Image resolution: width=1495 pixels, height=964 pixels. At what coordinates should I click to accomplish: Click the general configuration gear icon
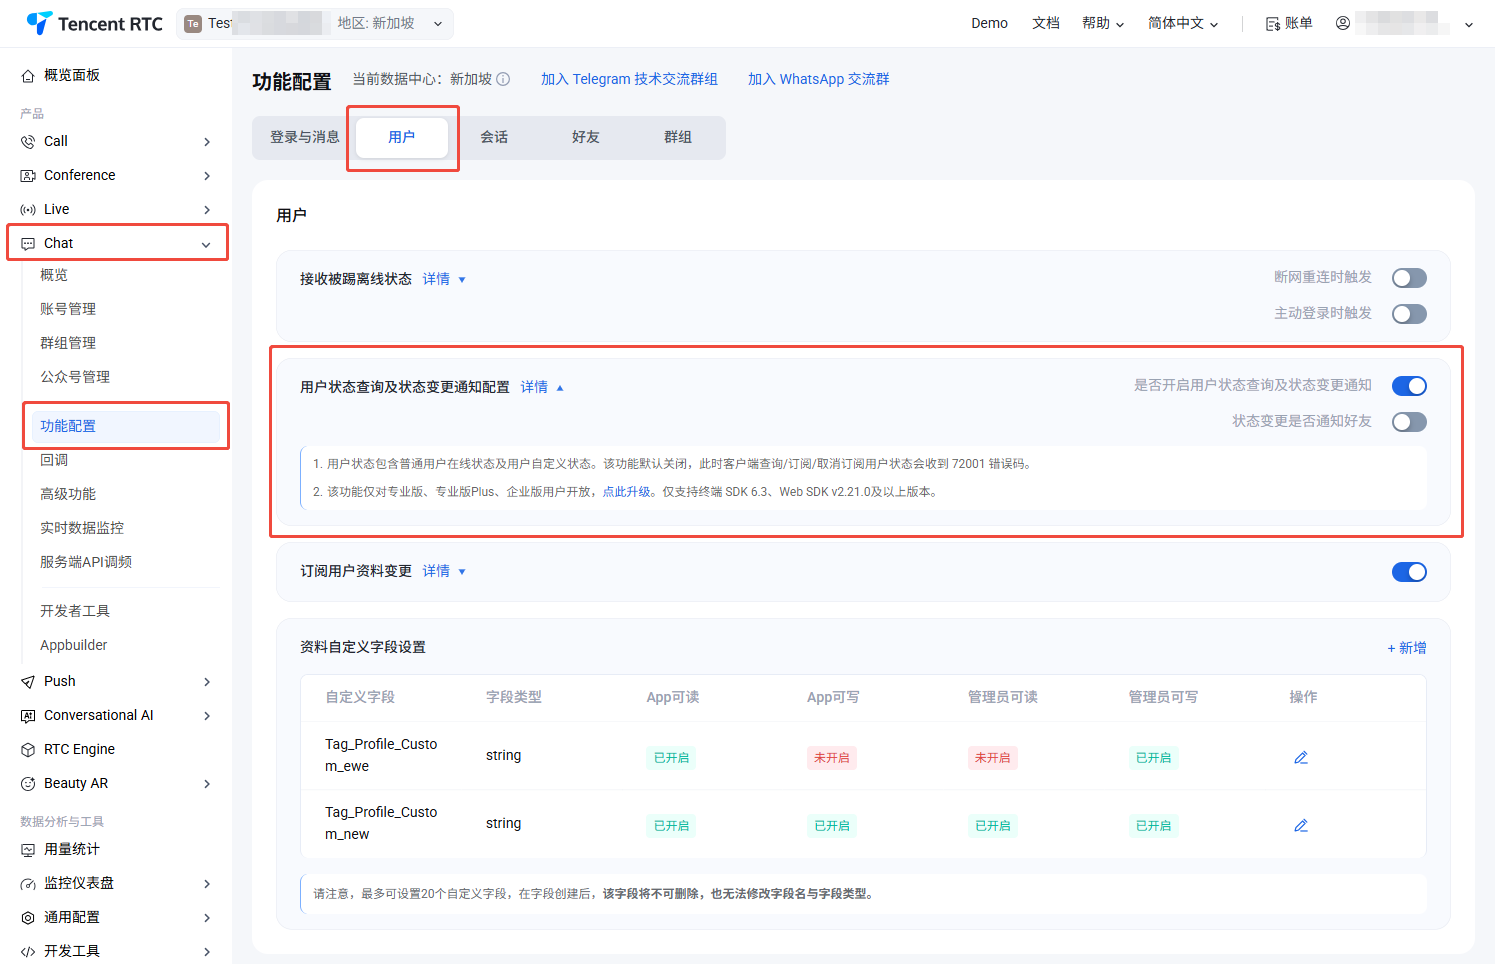click(x=28, y=918)
